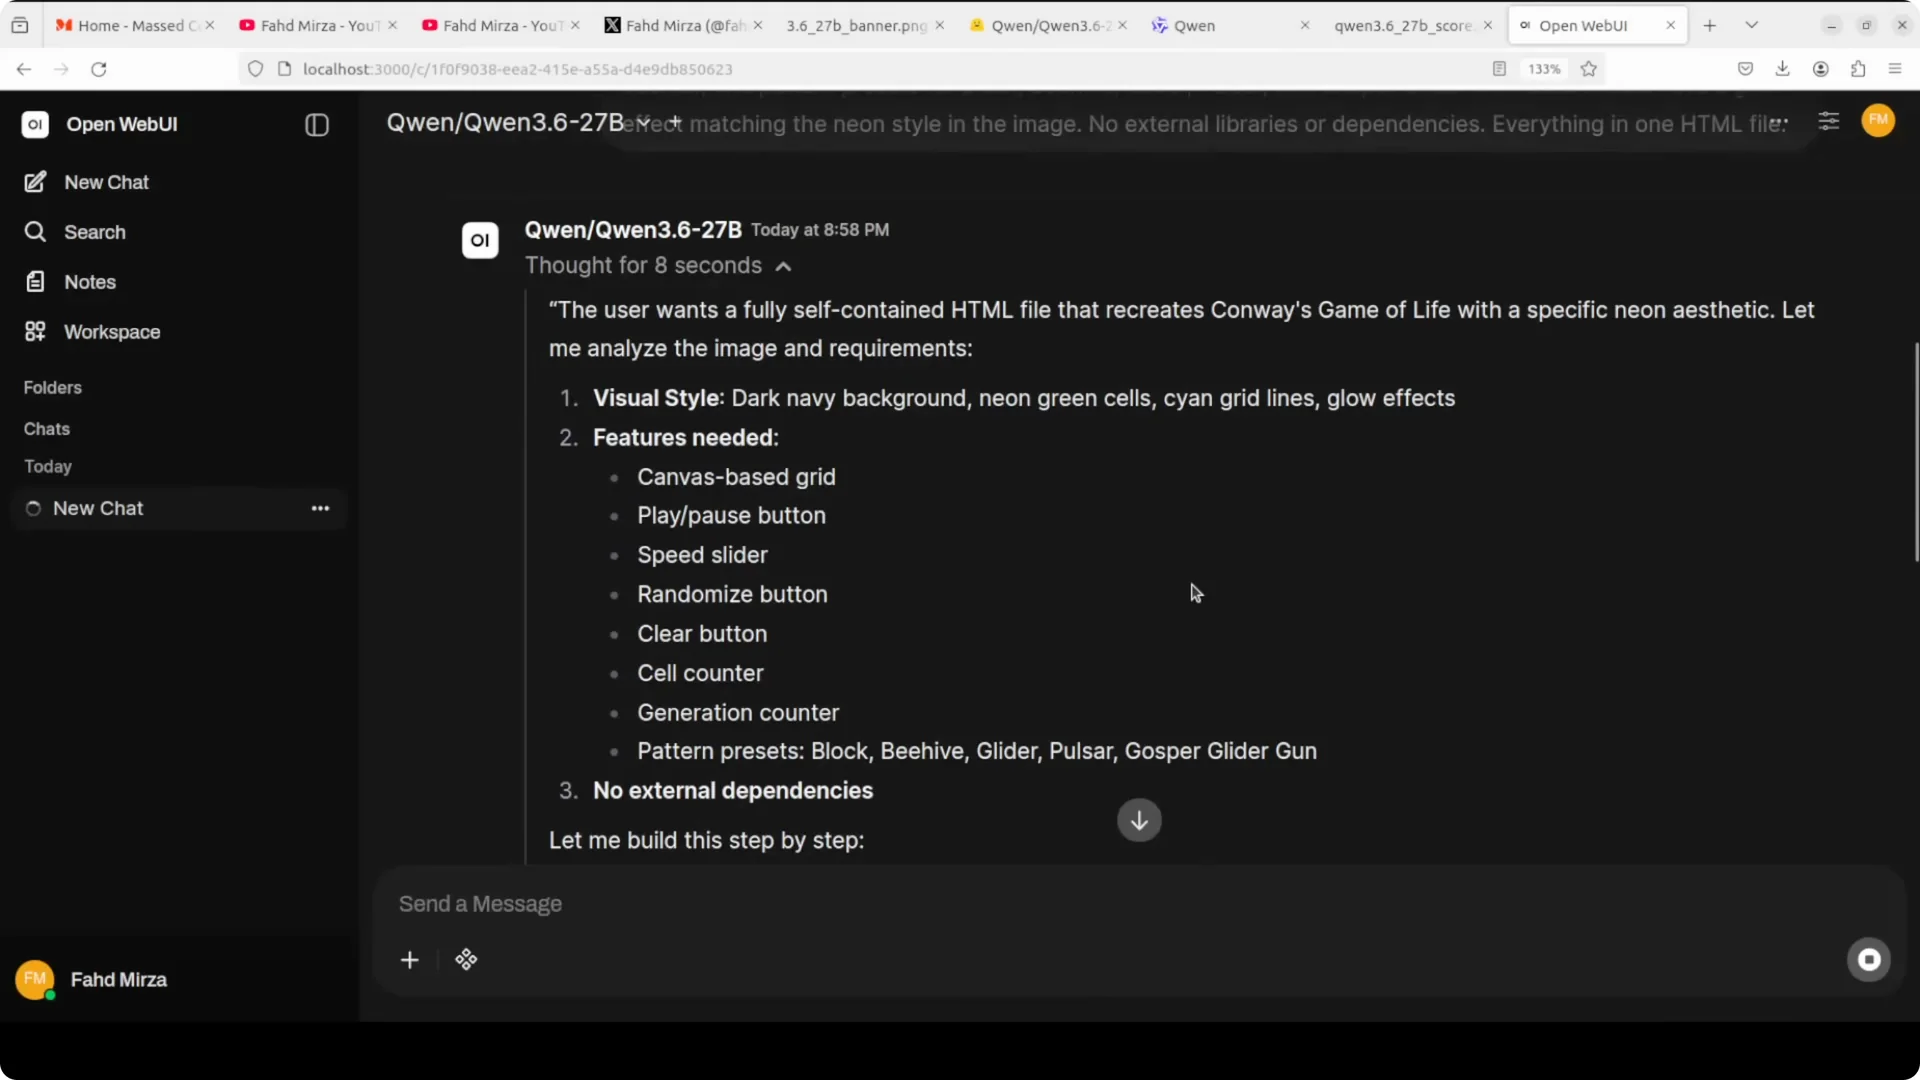Viewport: 1920px width, 1080px height.
Task: Open the Workspace grid icon
Action: [35, 332]
